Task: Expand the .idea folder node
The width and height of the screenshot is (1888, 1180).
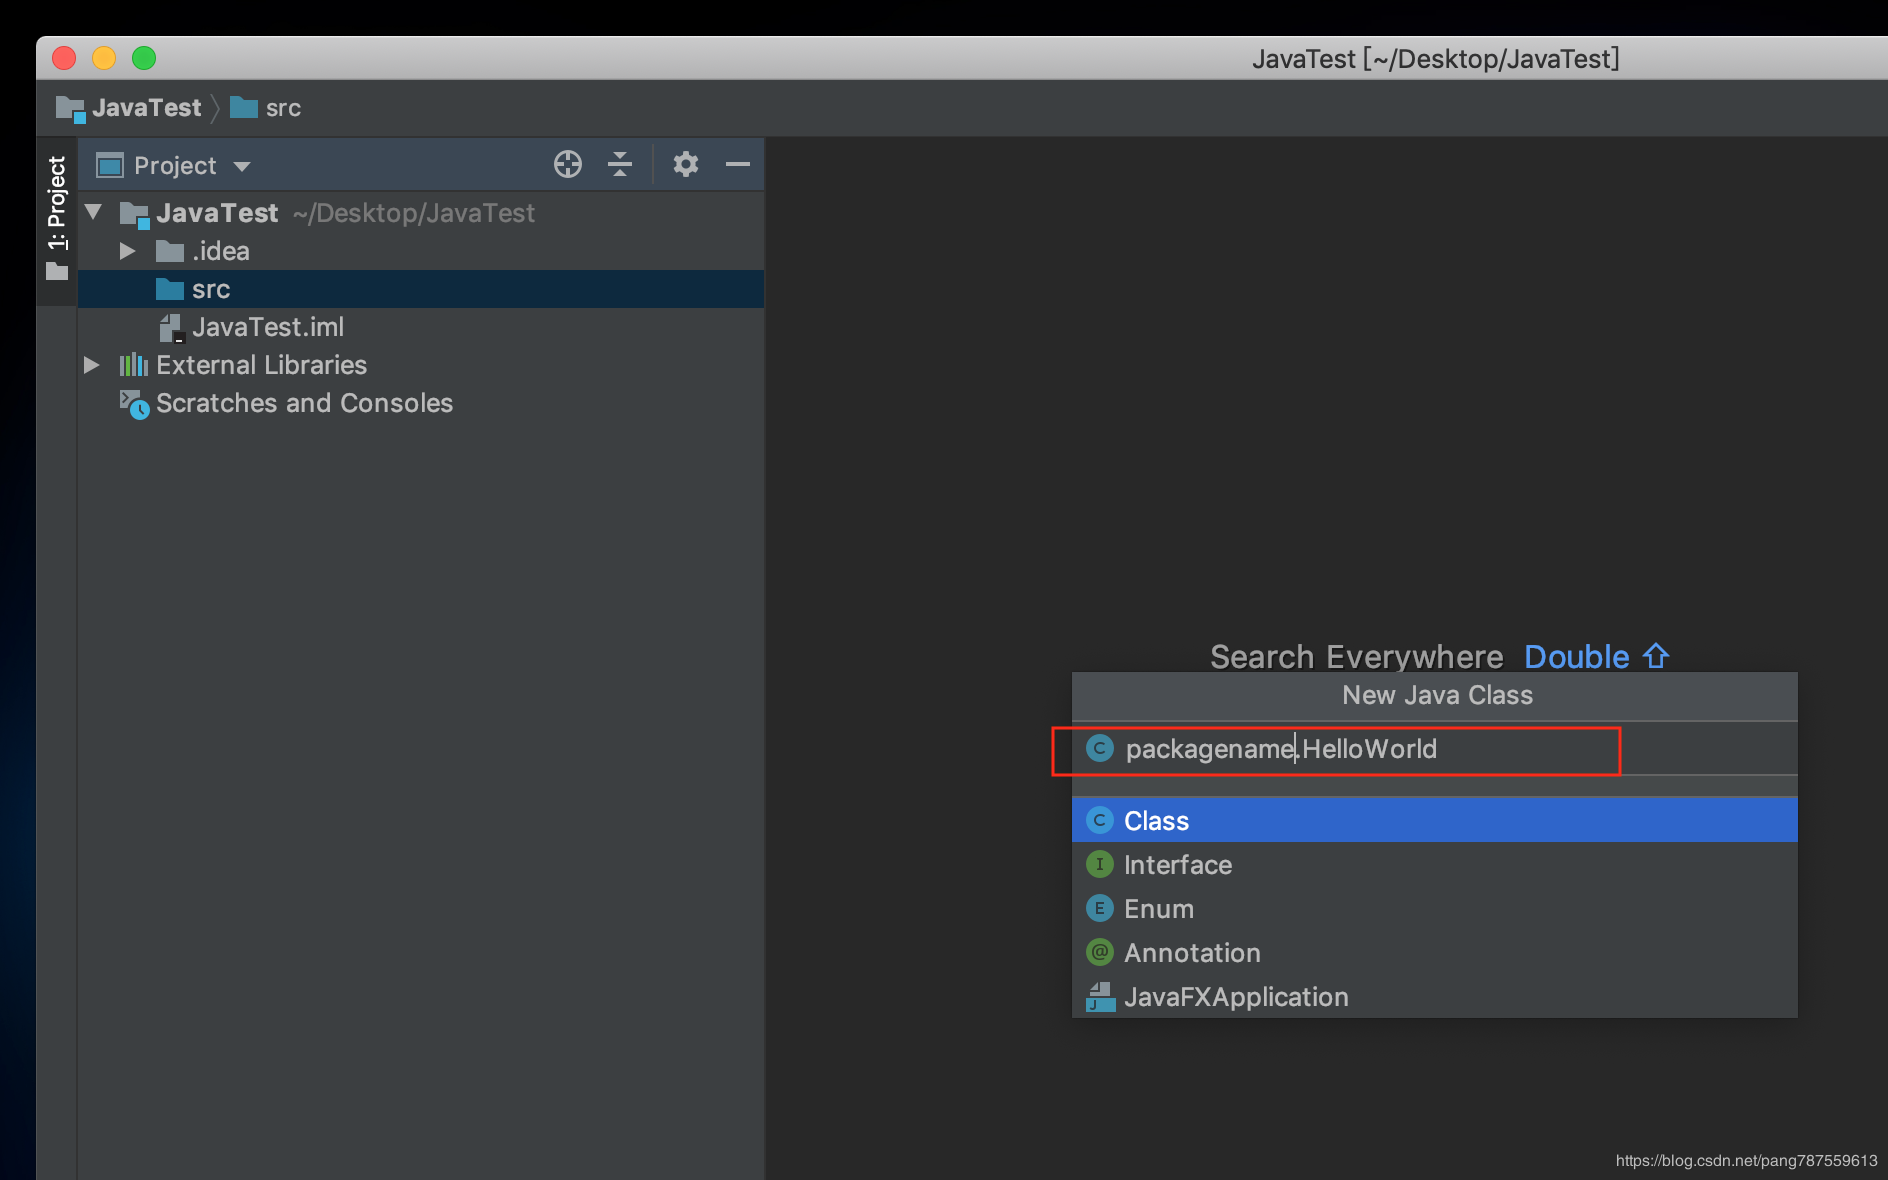Action: coord(127,251)
